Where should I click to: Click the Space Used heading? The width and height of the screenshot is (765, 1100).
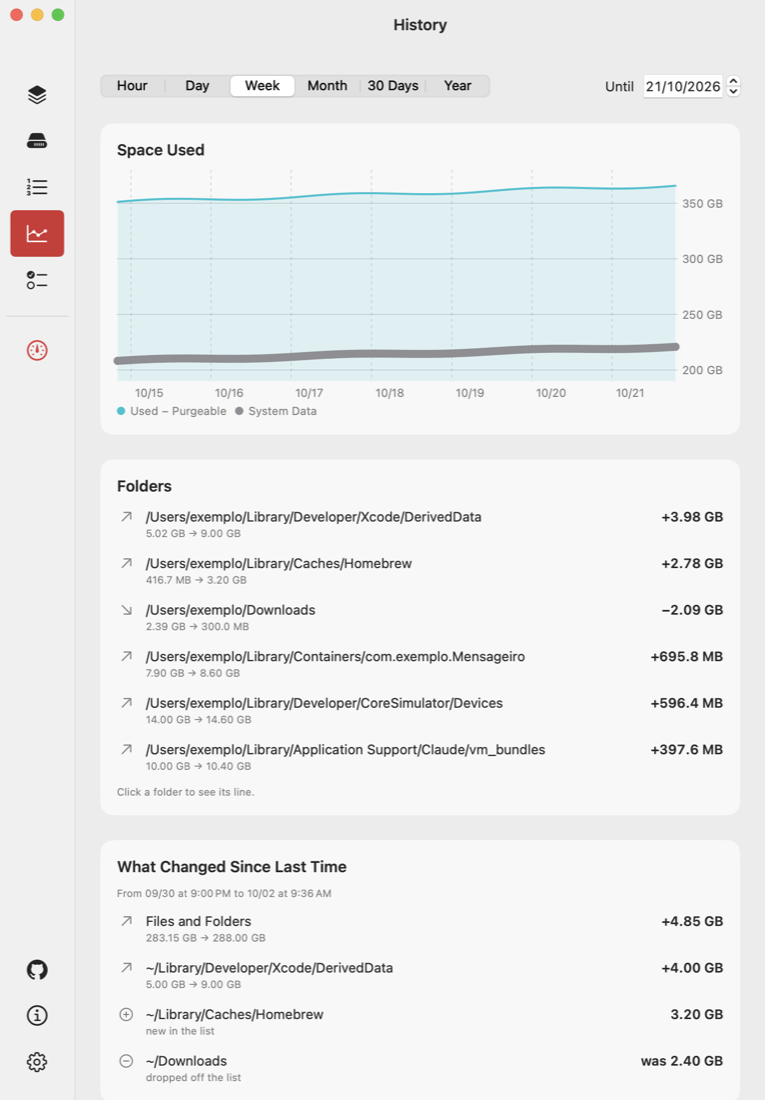click(x=161, y=150)
